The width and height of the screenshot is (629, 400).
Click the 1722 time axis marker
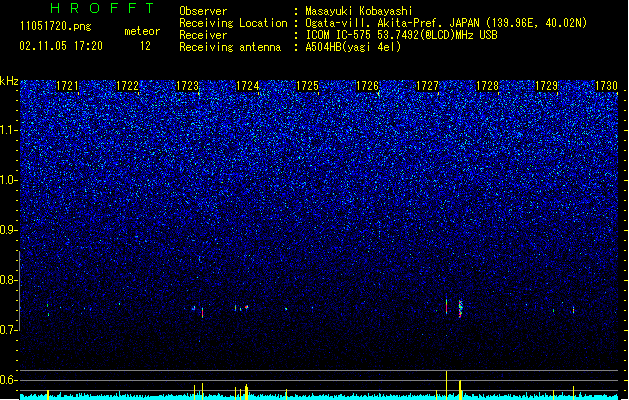point(127,86)
